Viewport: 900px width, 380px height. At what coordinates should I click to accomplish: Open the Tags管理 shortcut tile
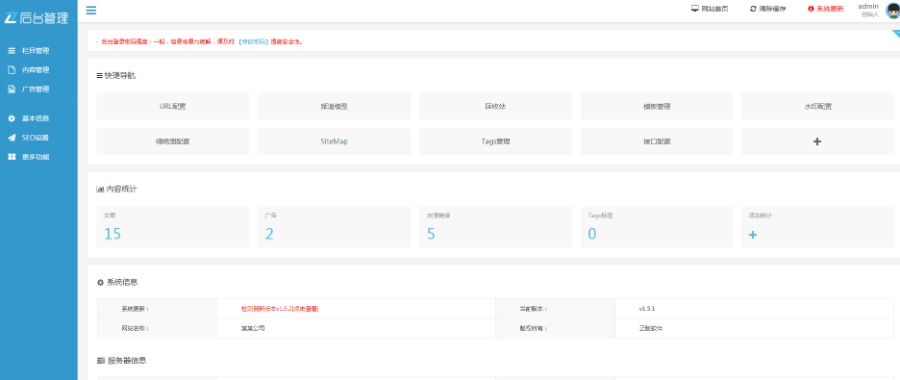495,142
